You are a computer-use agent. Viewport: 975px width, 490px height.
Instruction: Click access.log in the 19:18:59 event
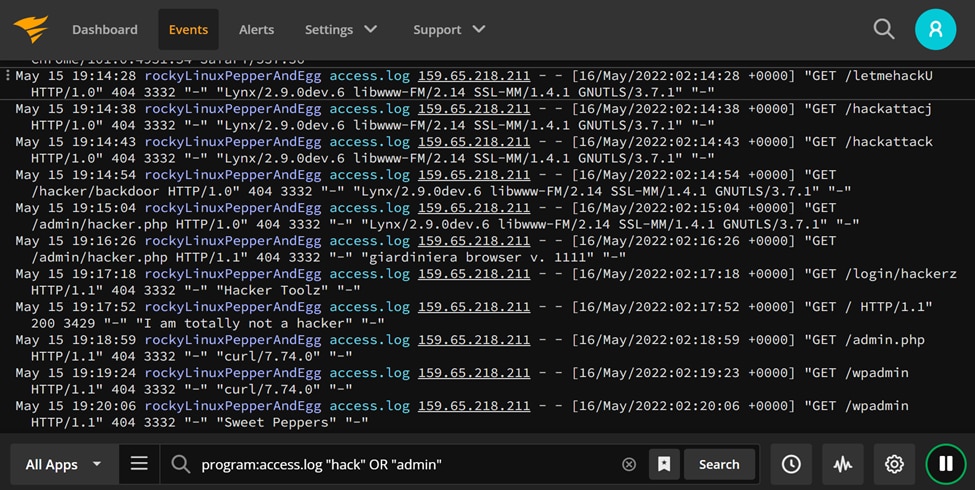(369, 340)
